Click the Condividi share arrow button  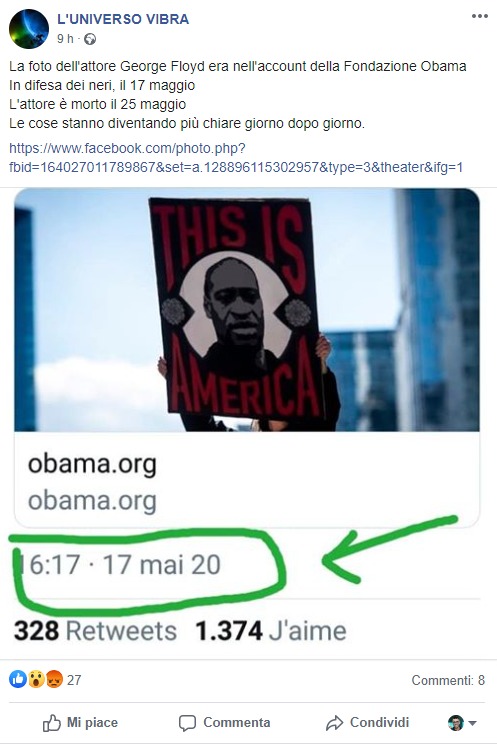pos(367,723)
